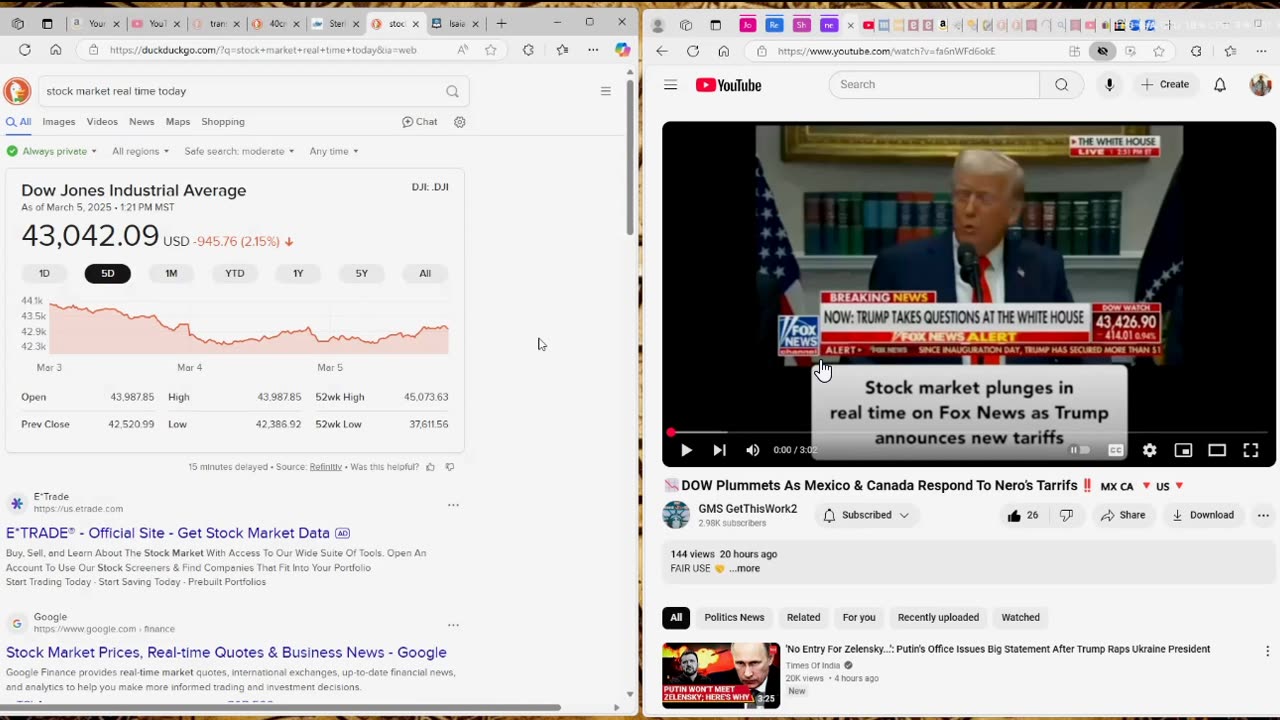1280x720 pixels.
Task: Bookmark the DuckDuckGo page with the star icon
Action: click(490, 50)
